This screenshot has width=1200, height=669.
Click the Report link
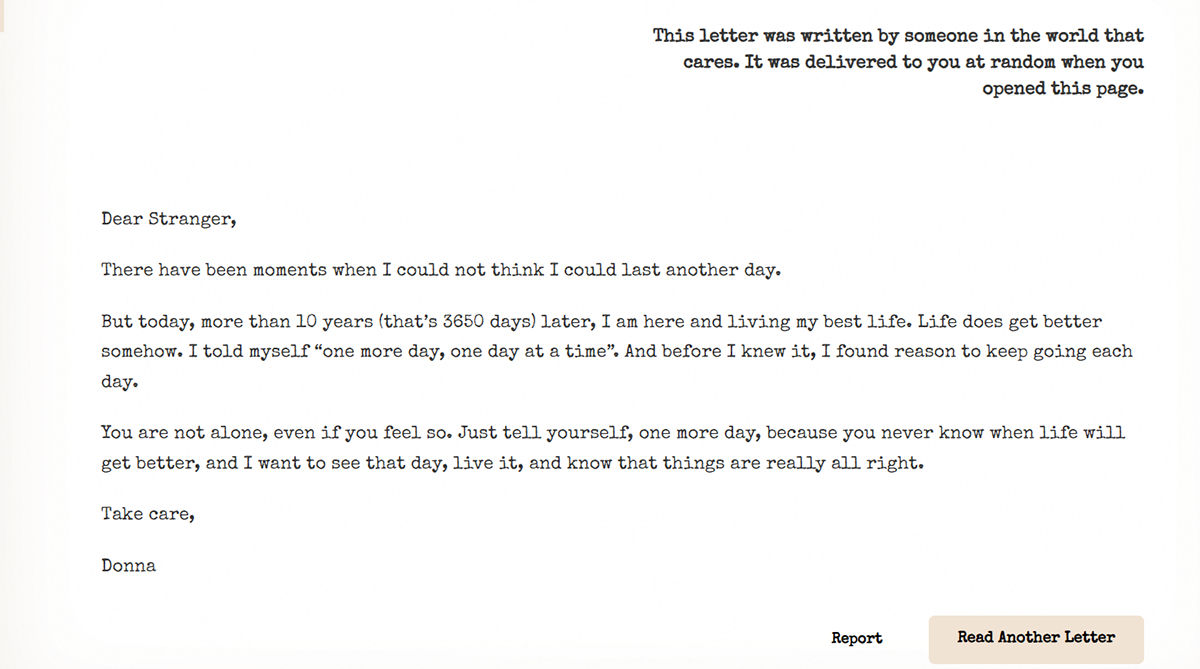(x=857, y=638)
